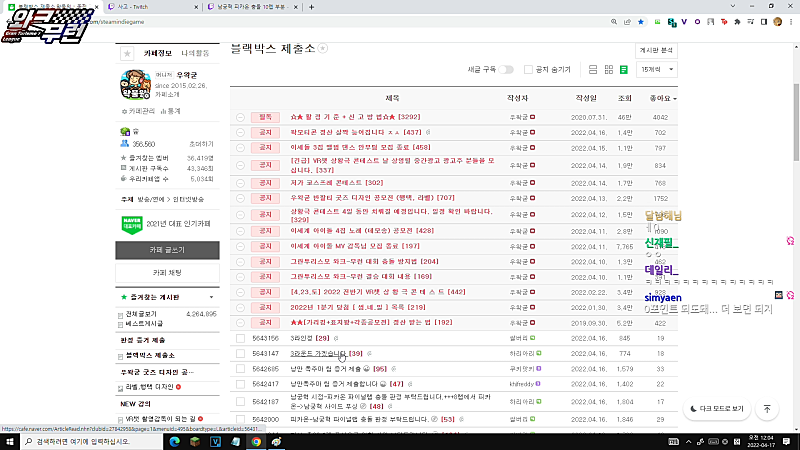Switch to the album grid view icon
This screenshot has width=800, height=450.
coord(609,69)
